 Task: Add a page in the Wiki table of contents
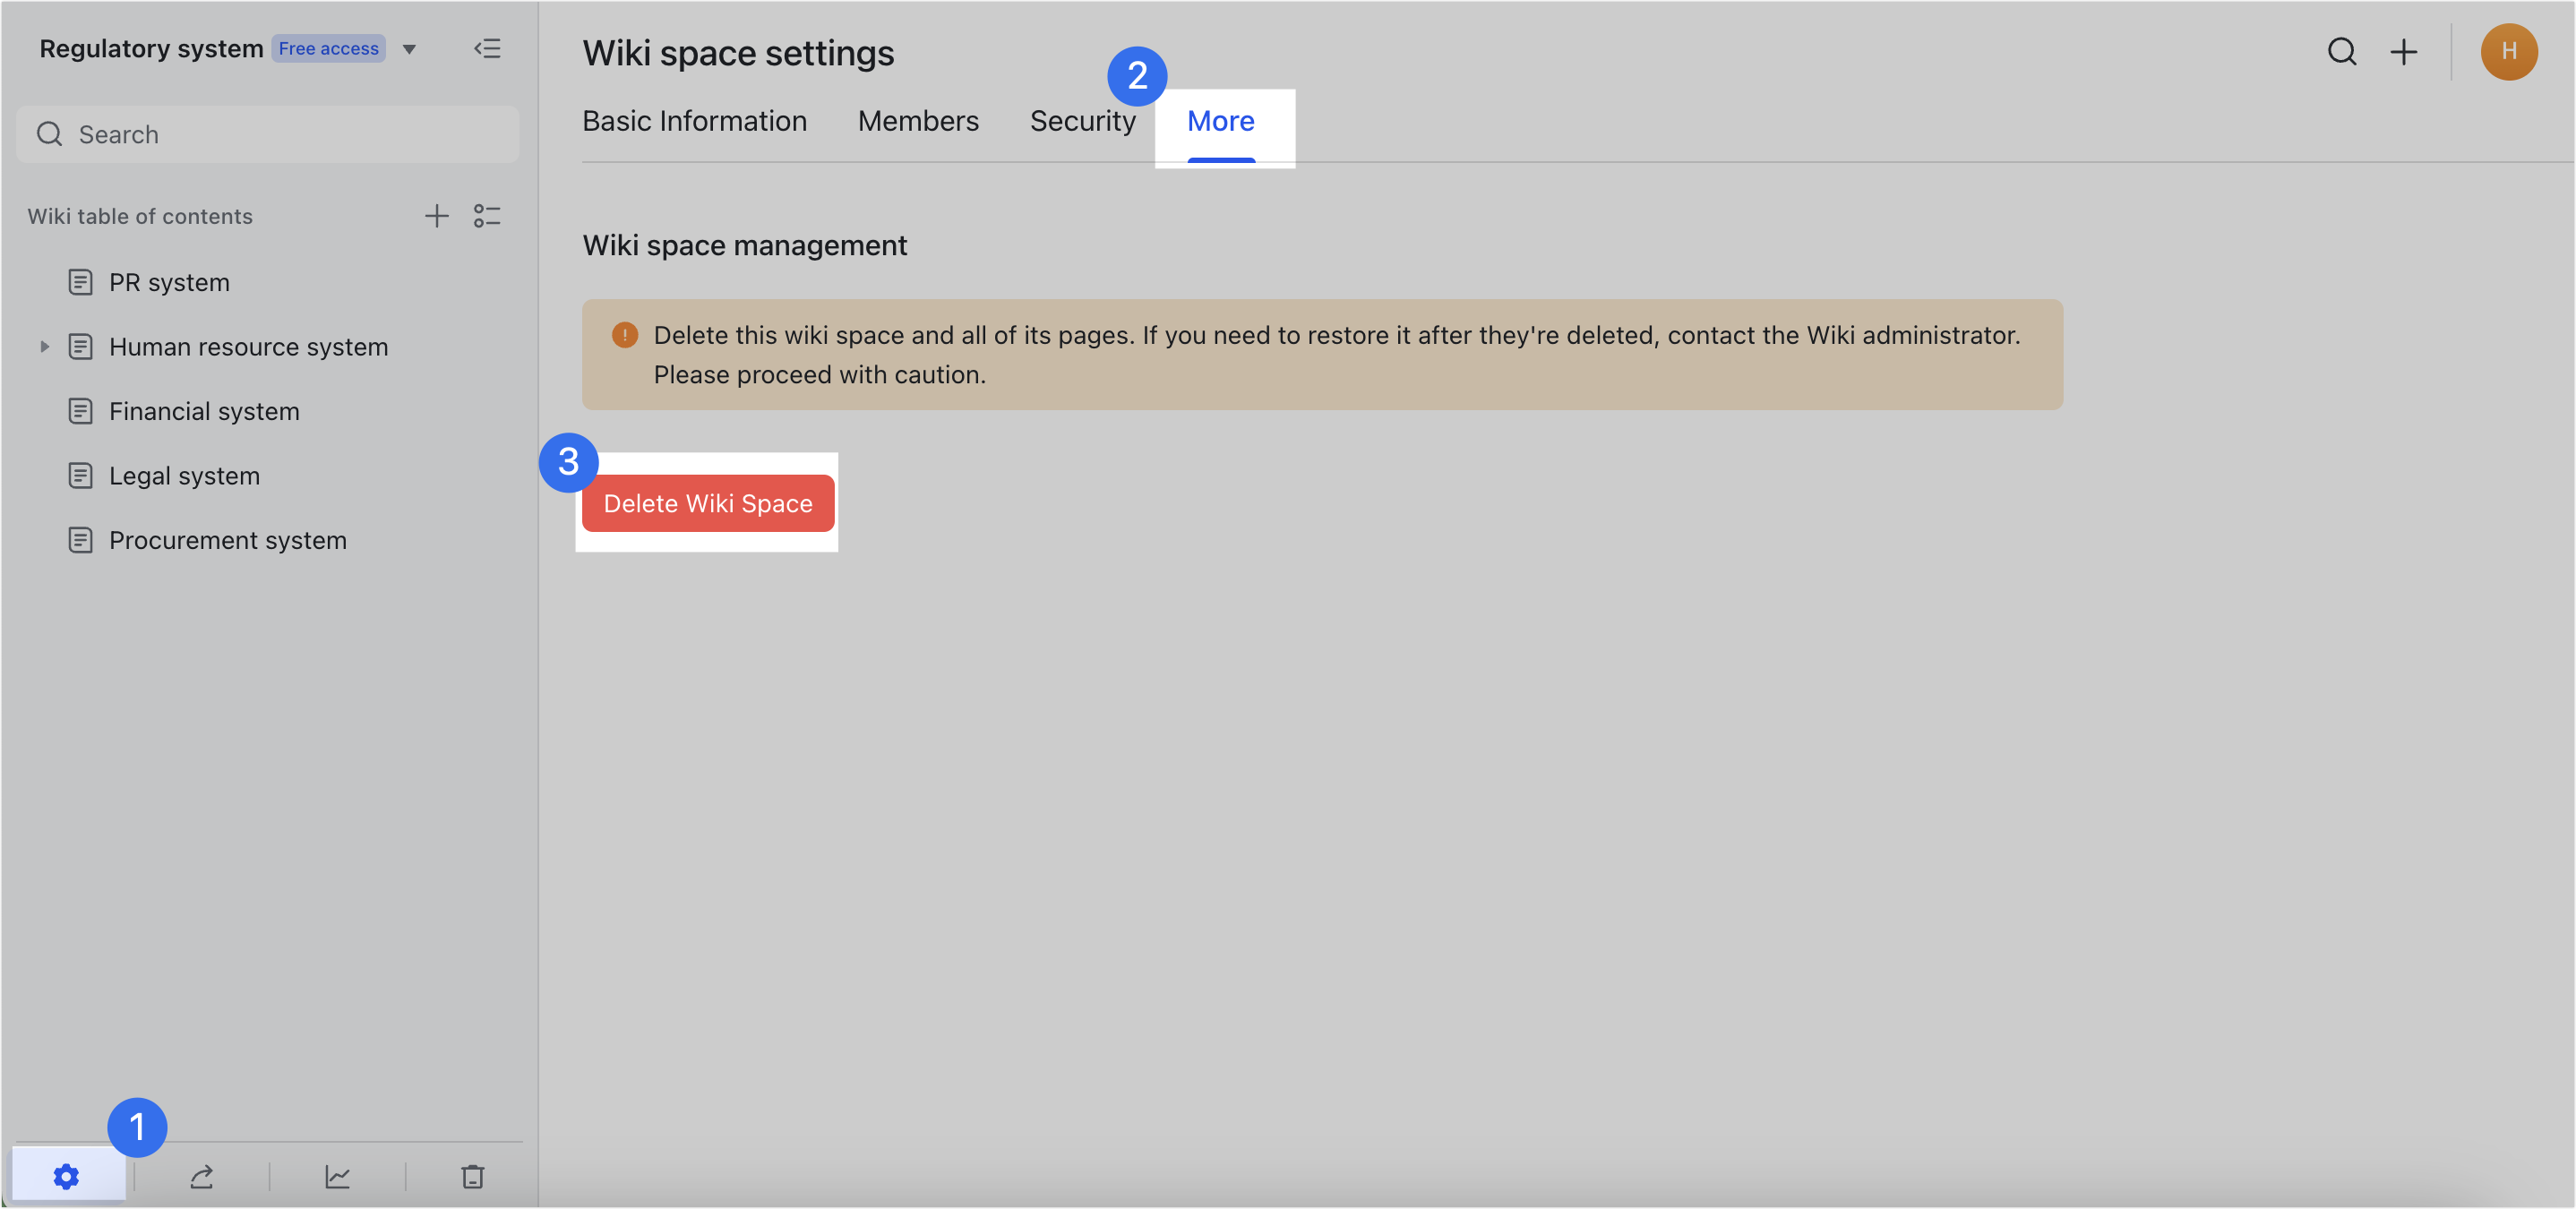click(x=437, y=216)
